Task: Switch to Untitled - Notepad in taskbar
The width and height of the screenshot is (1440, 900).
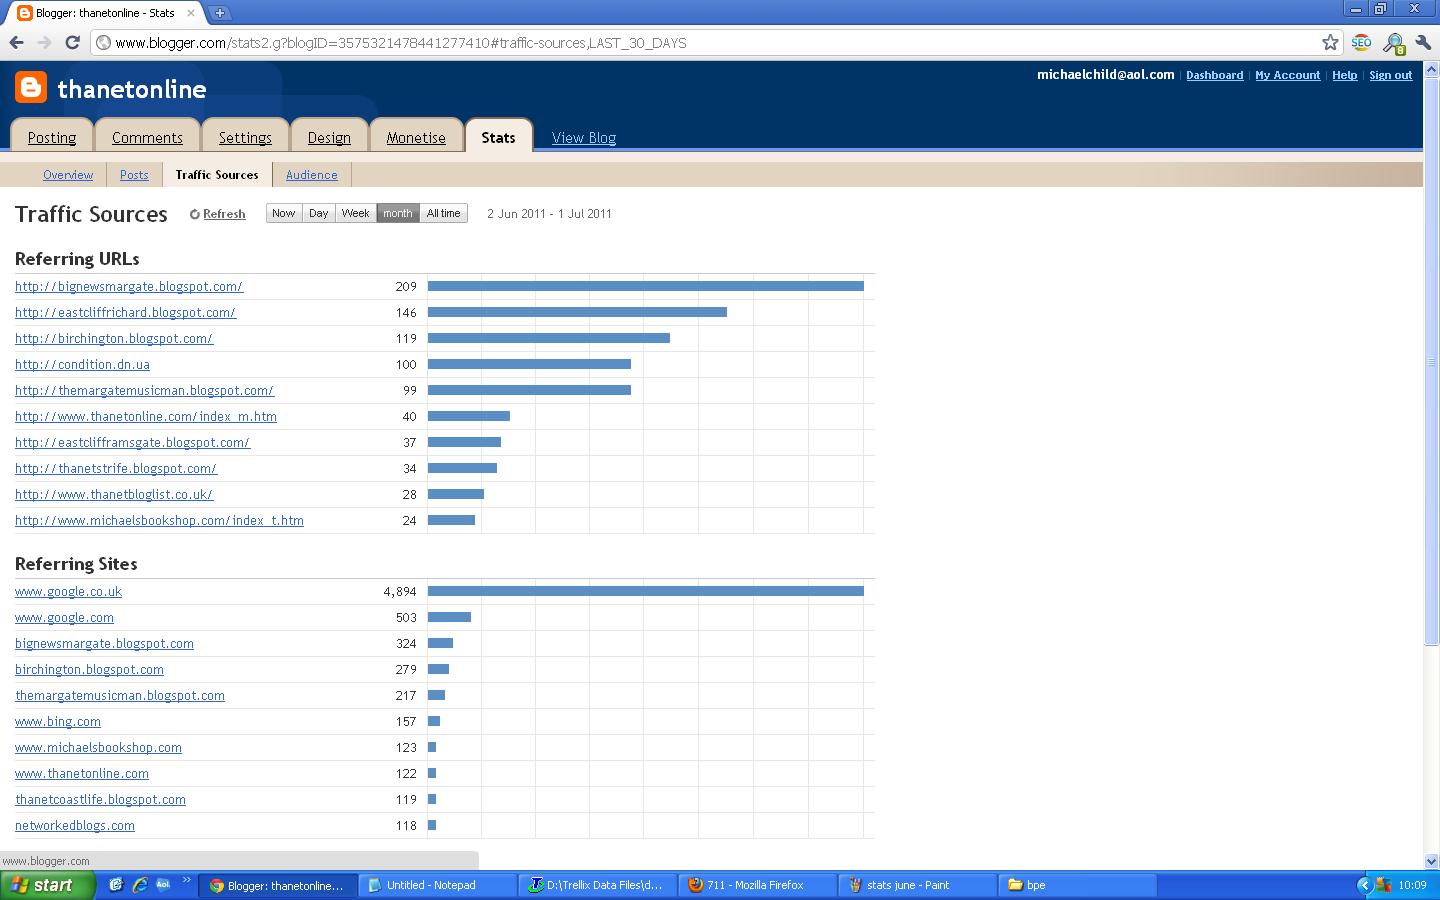Action: pos(437,885)
